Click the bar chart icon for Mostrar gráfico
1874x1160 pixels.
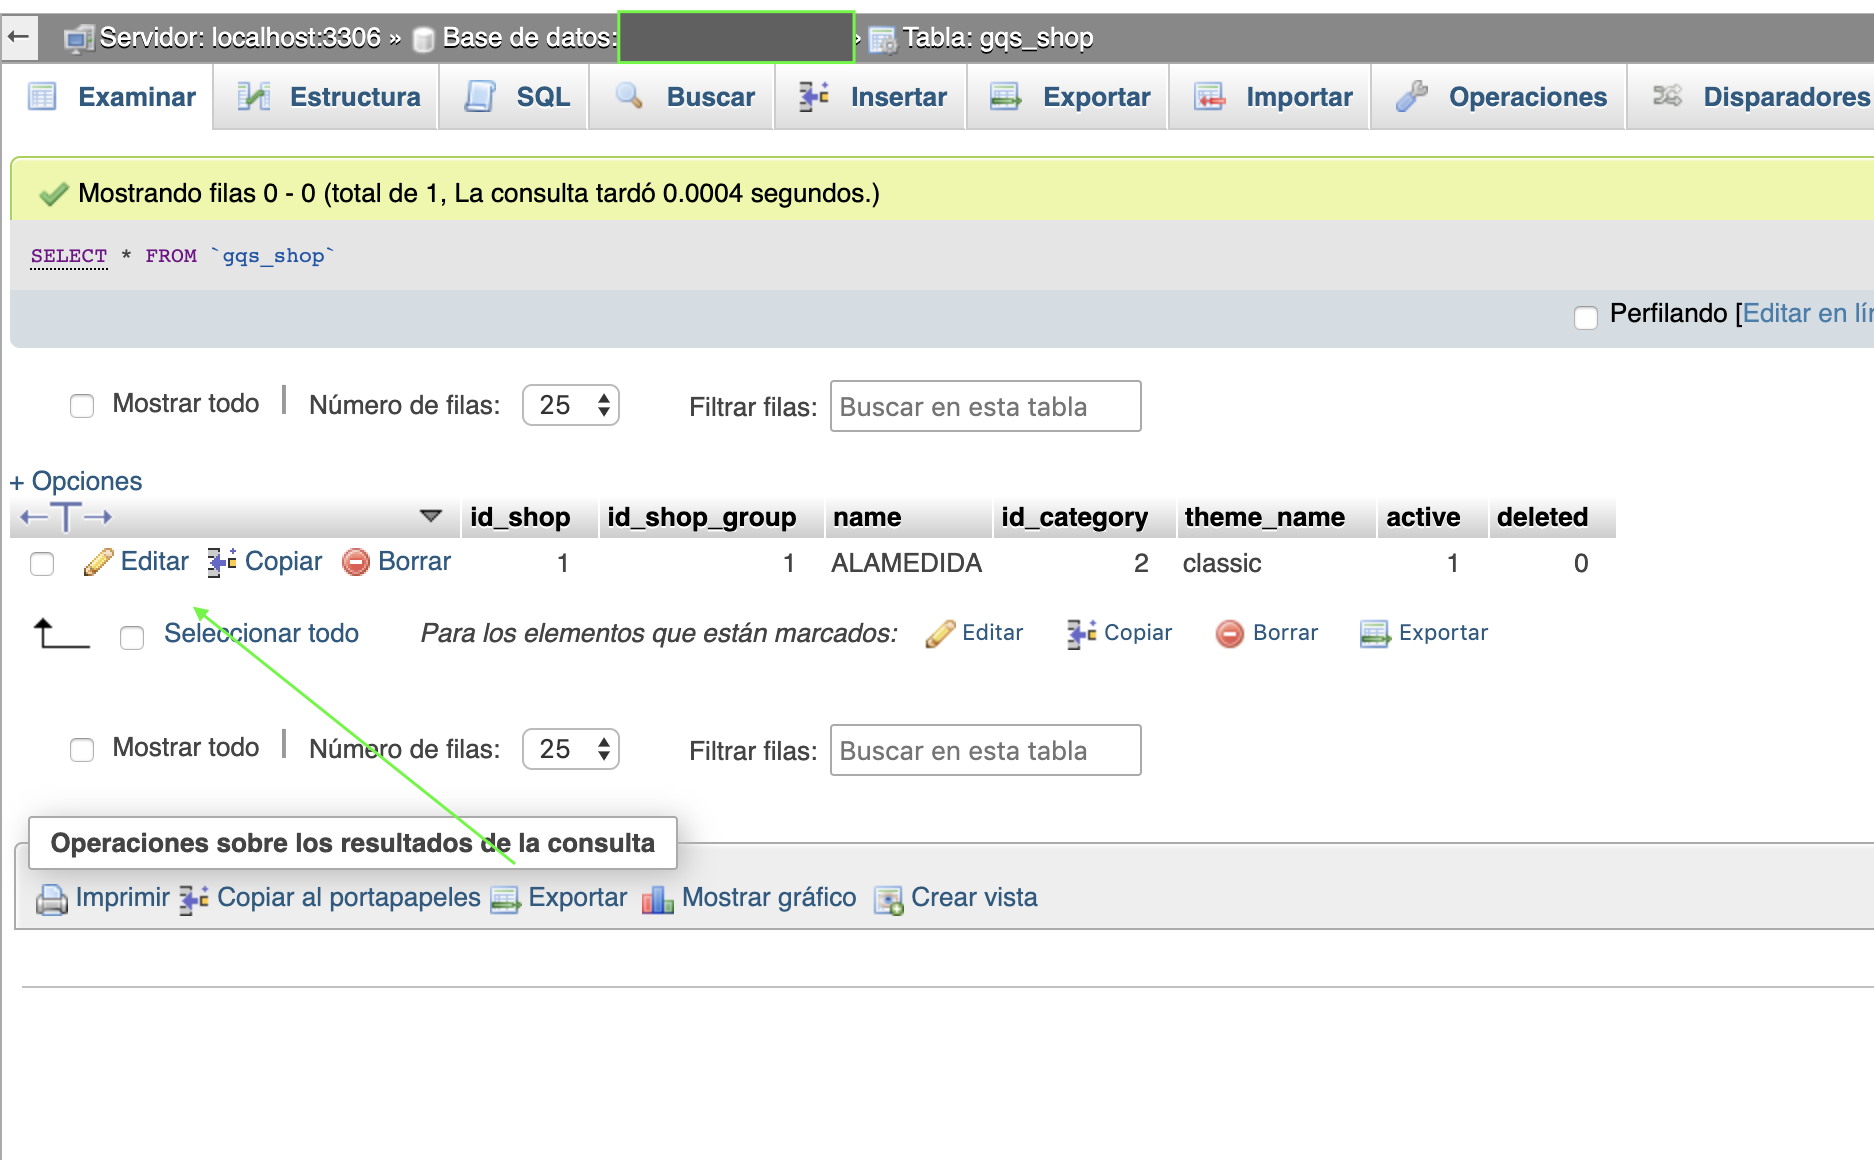[657, 899]
